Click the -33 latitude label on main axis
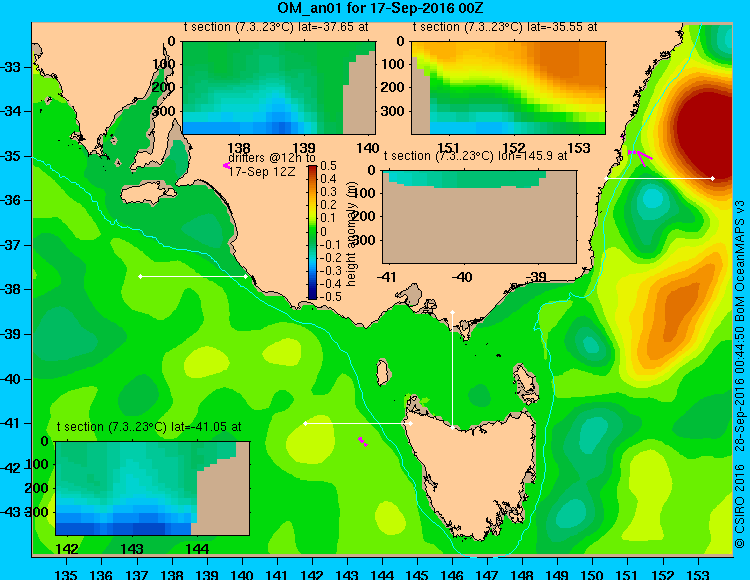 (x=11, y=67)
